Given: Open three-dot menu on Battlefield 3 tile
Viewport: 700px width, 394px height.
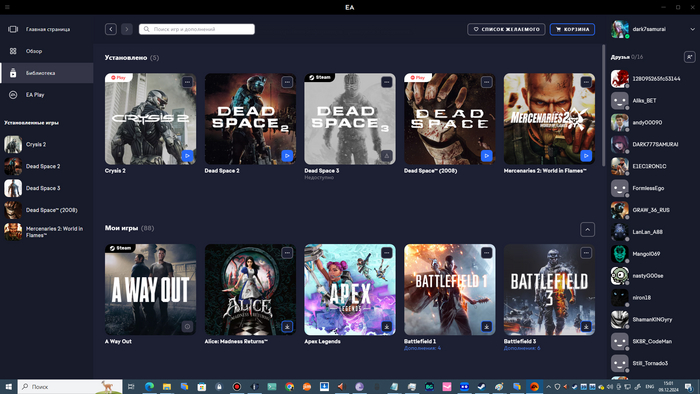Looking at the screenshot, I should (x=586, y=253).
